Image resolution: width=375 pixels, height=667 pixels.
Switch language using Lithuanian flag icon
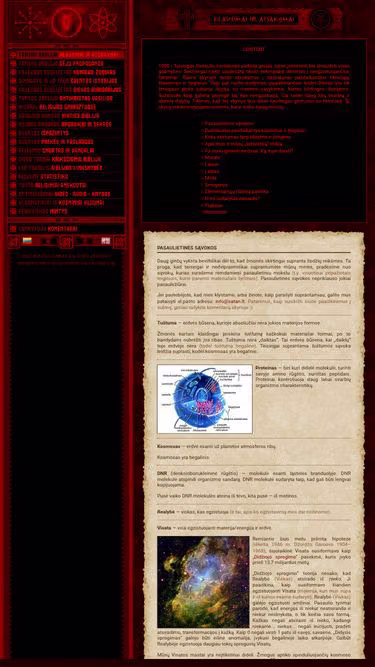(27, 241)
